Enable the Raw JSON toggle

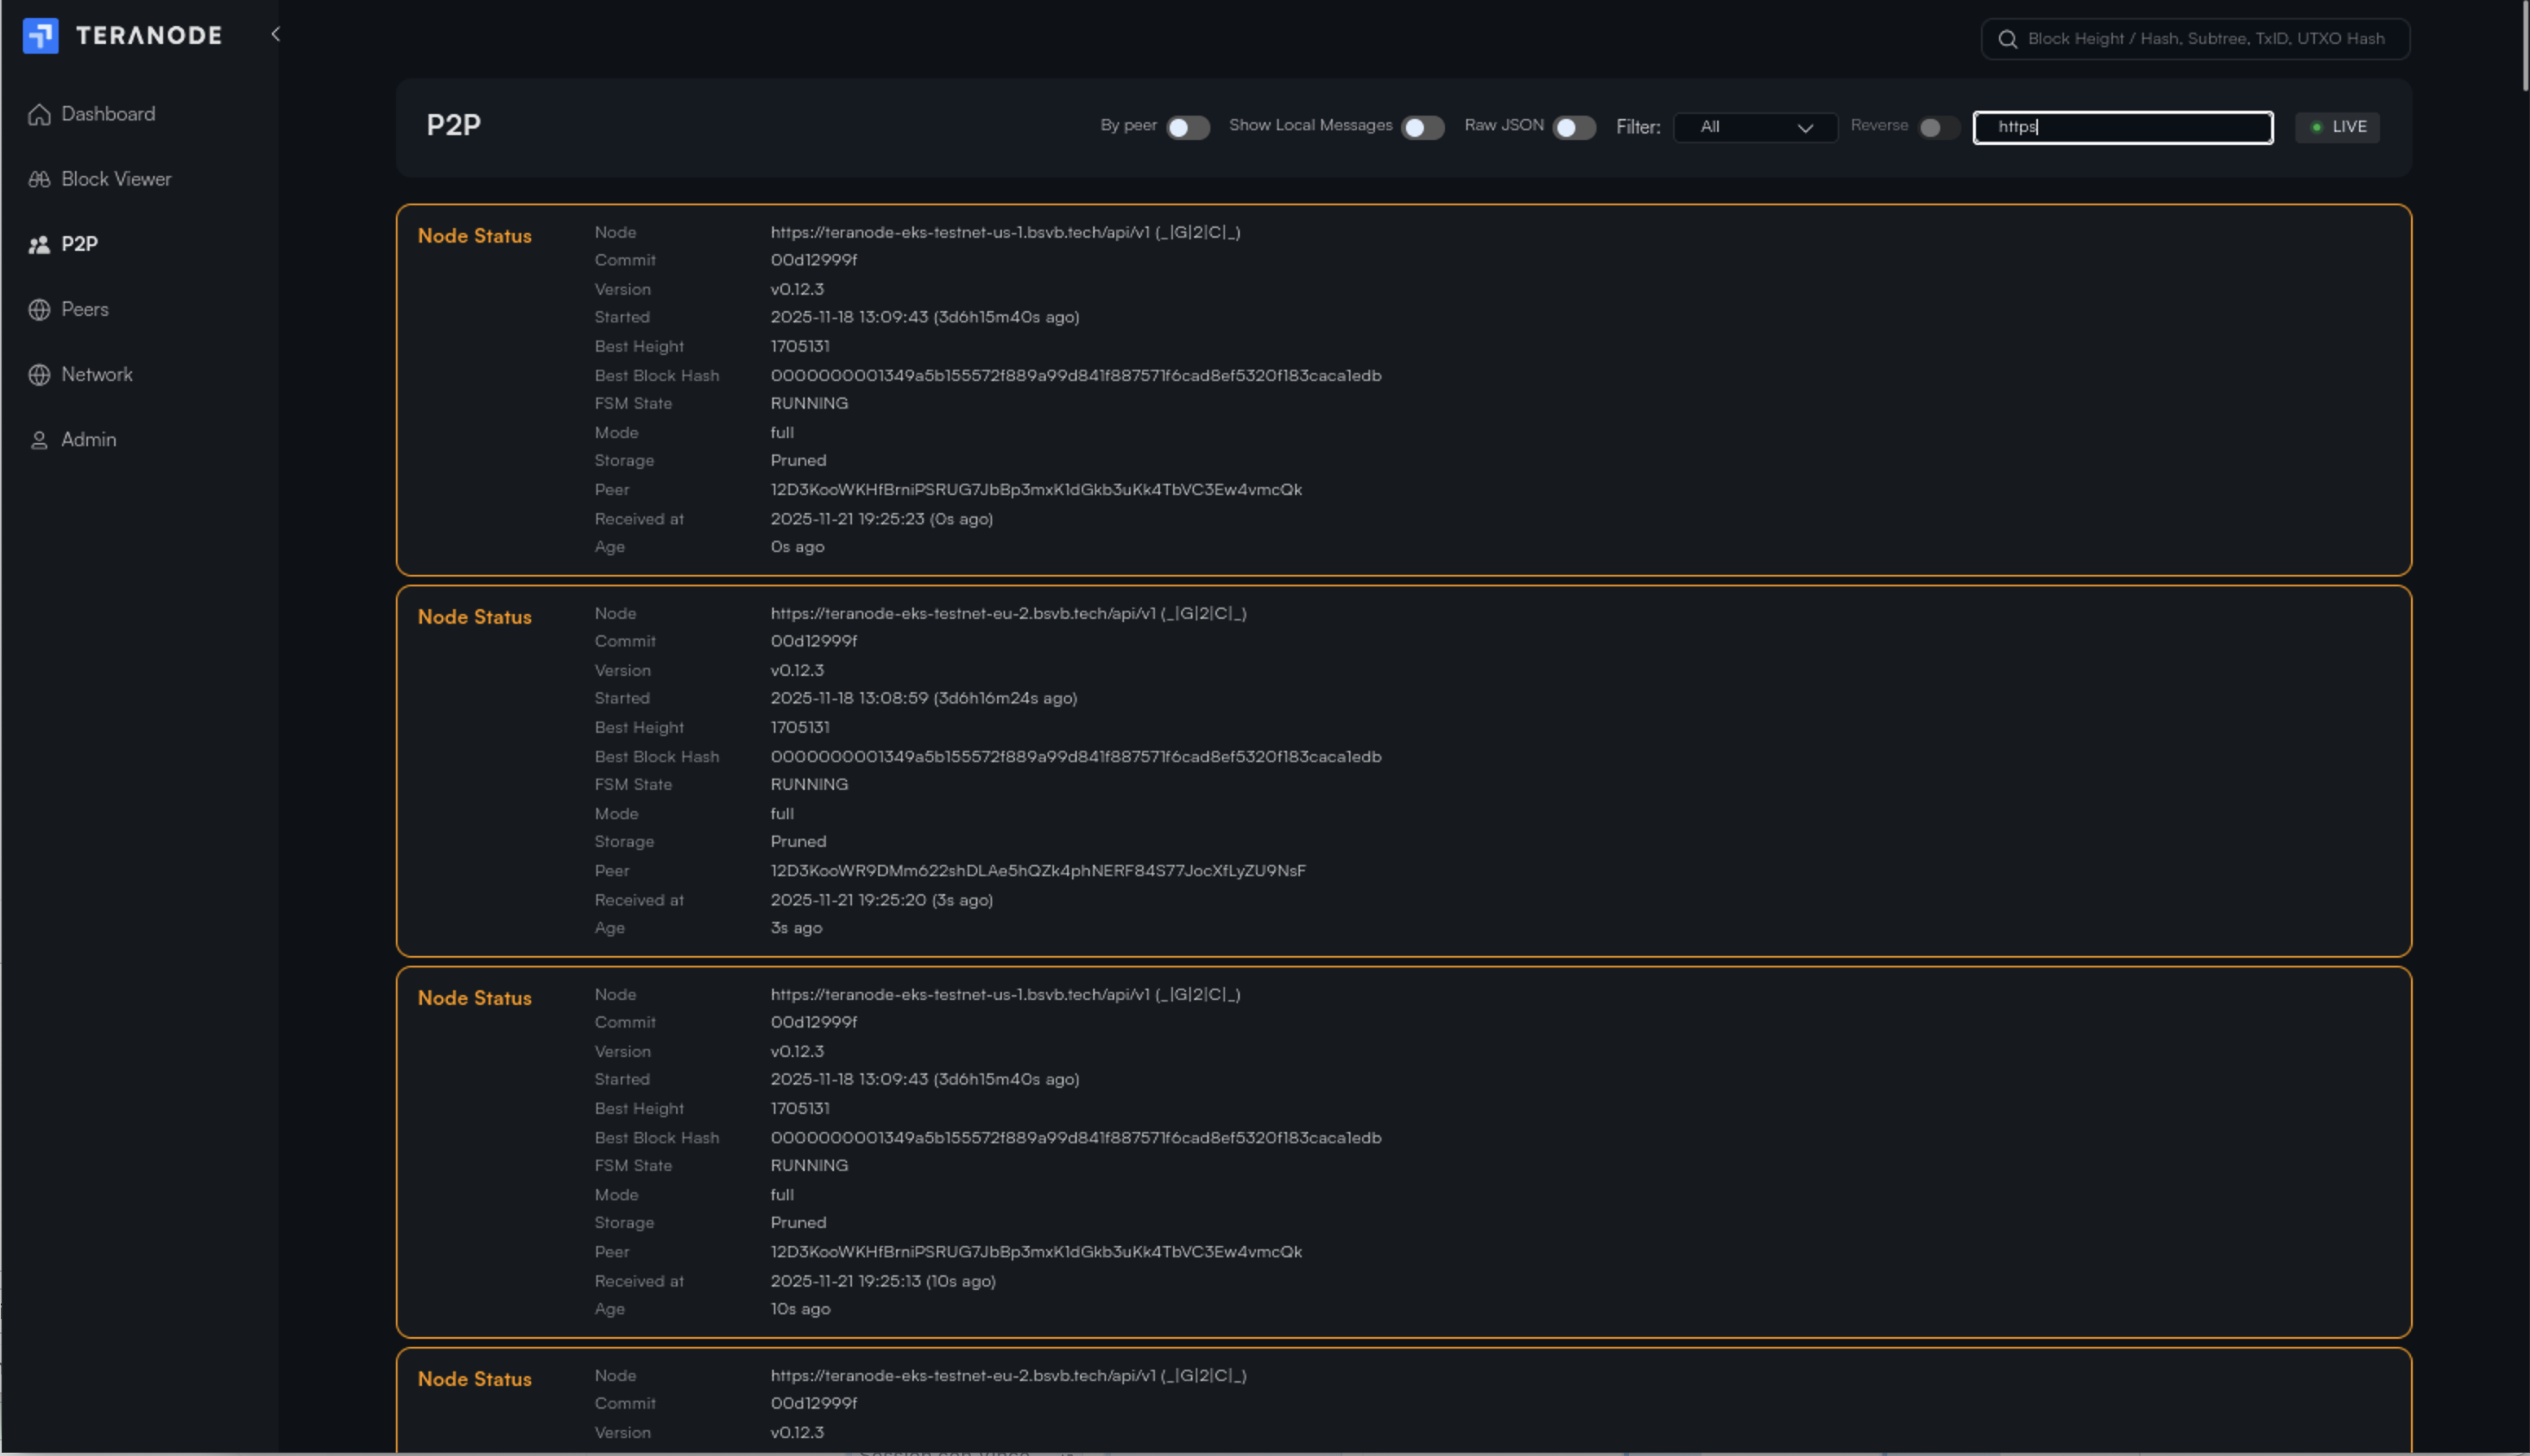click(x=1573, y=127)
